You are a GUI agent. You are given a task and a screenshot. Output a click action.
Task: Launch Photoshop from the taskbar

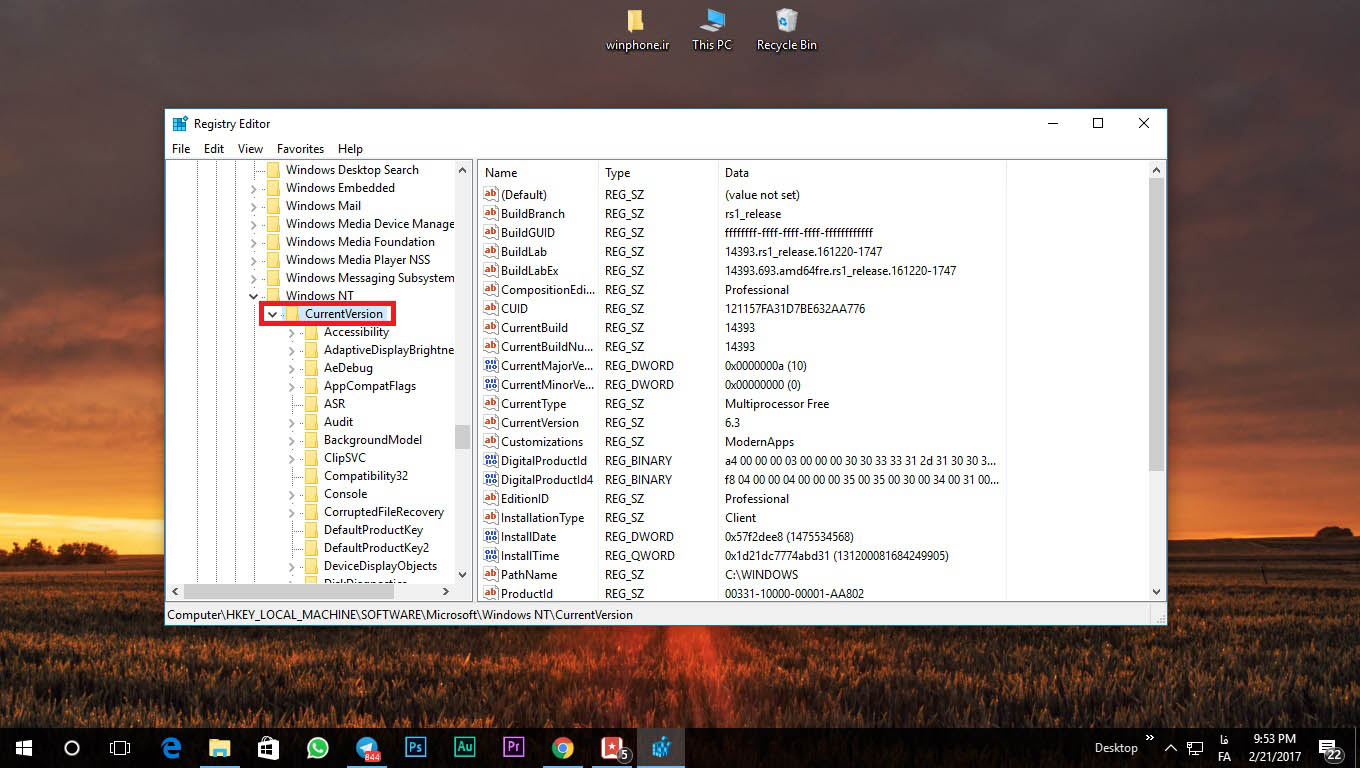pos(416,747)
